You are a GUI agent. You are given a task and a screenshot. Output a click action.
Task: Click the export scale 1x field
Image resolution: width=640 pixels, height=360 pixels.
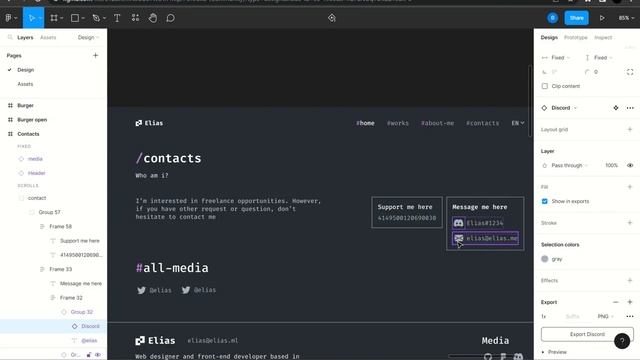pos(544,316)
